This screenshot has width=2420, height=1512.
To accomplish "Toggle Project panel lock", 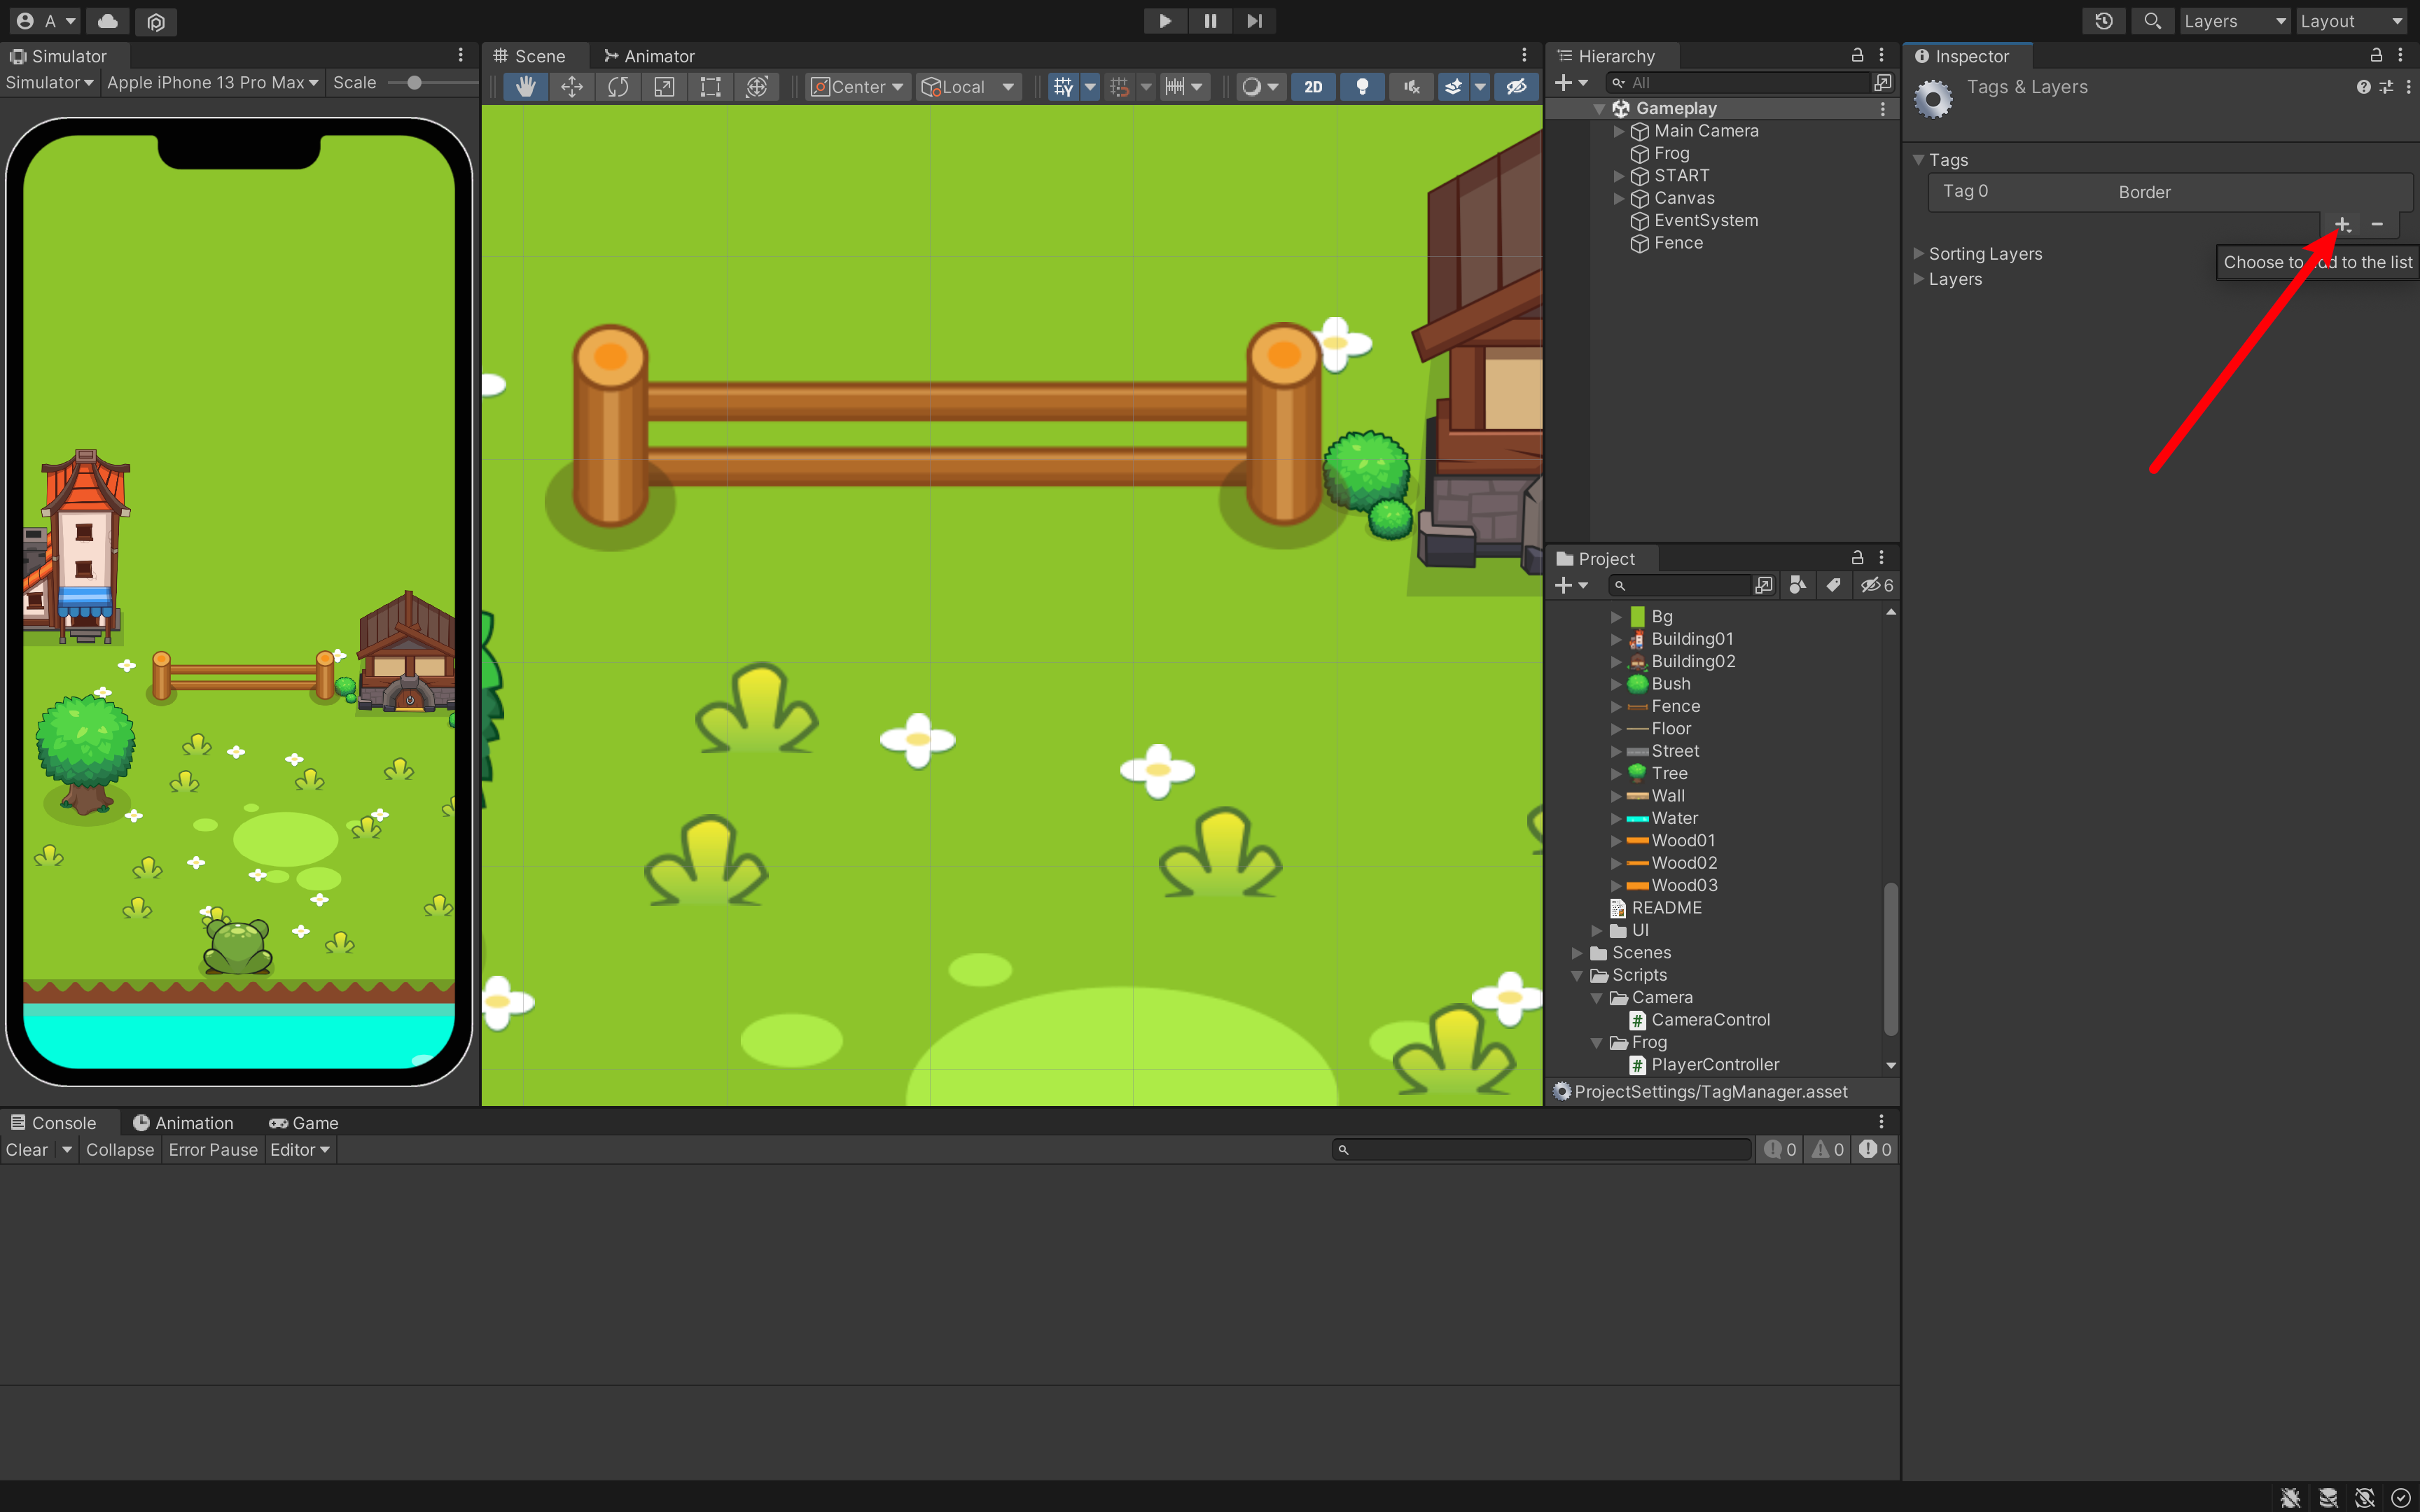I will tap(1857, 557).
